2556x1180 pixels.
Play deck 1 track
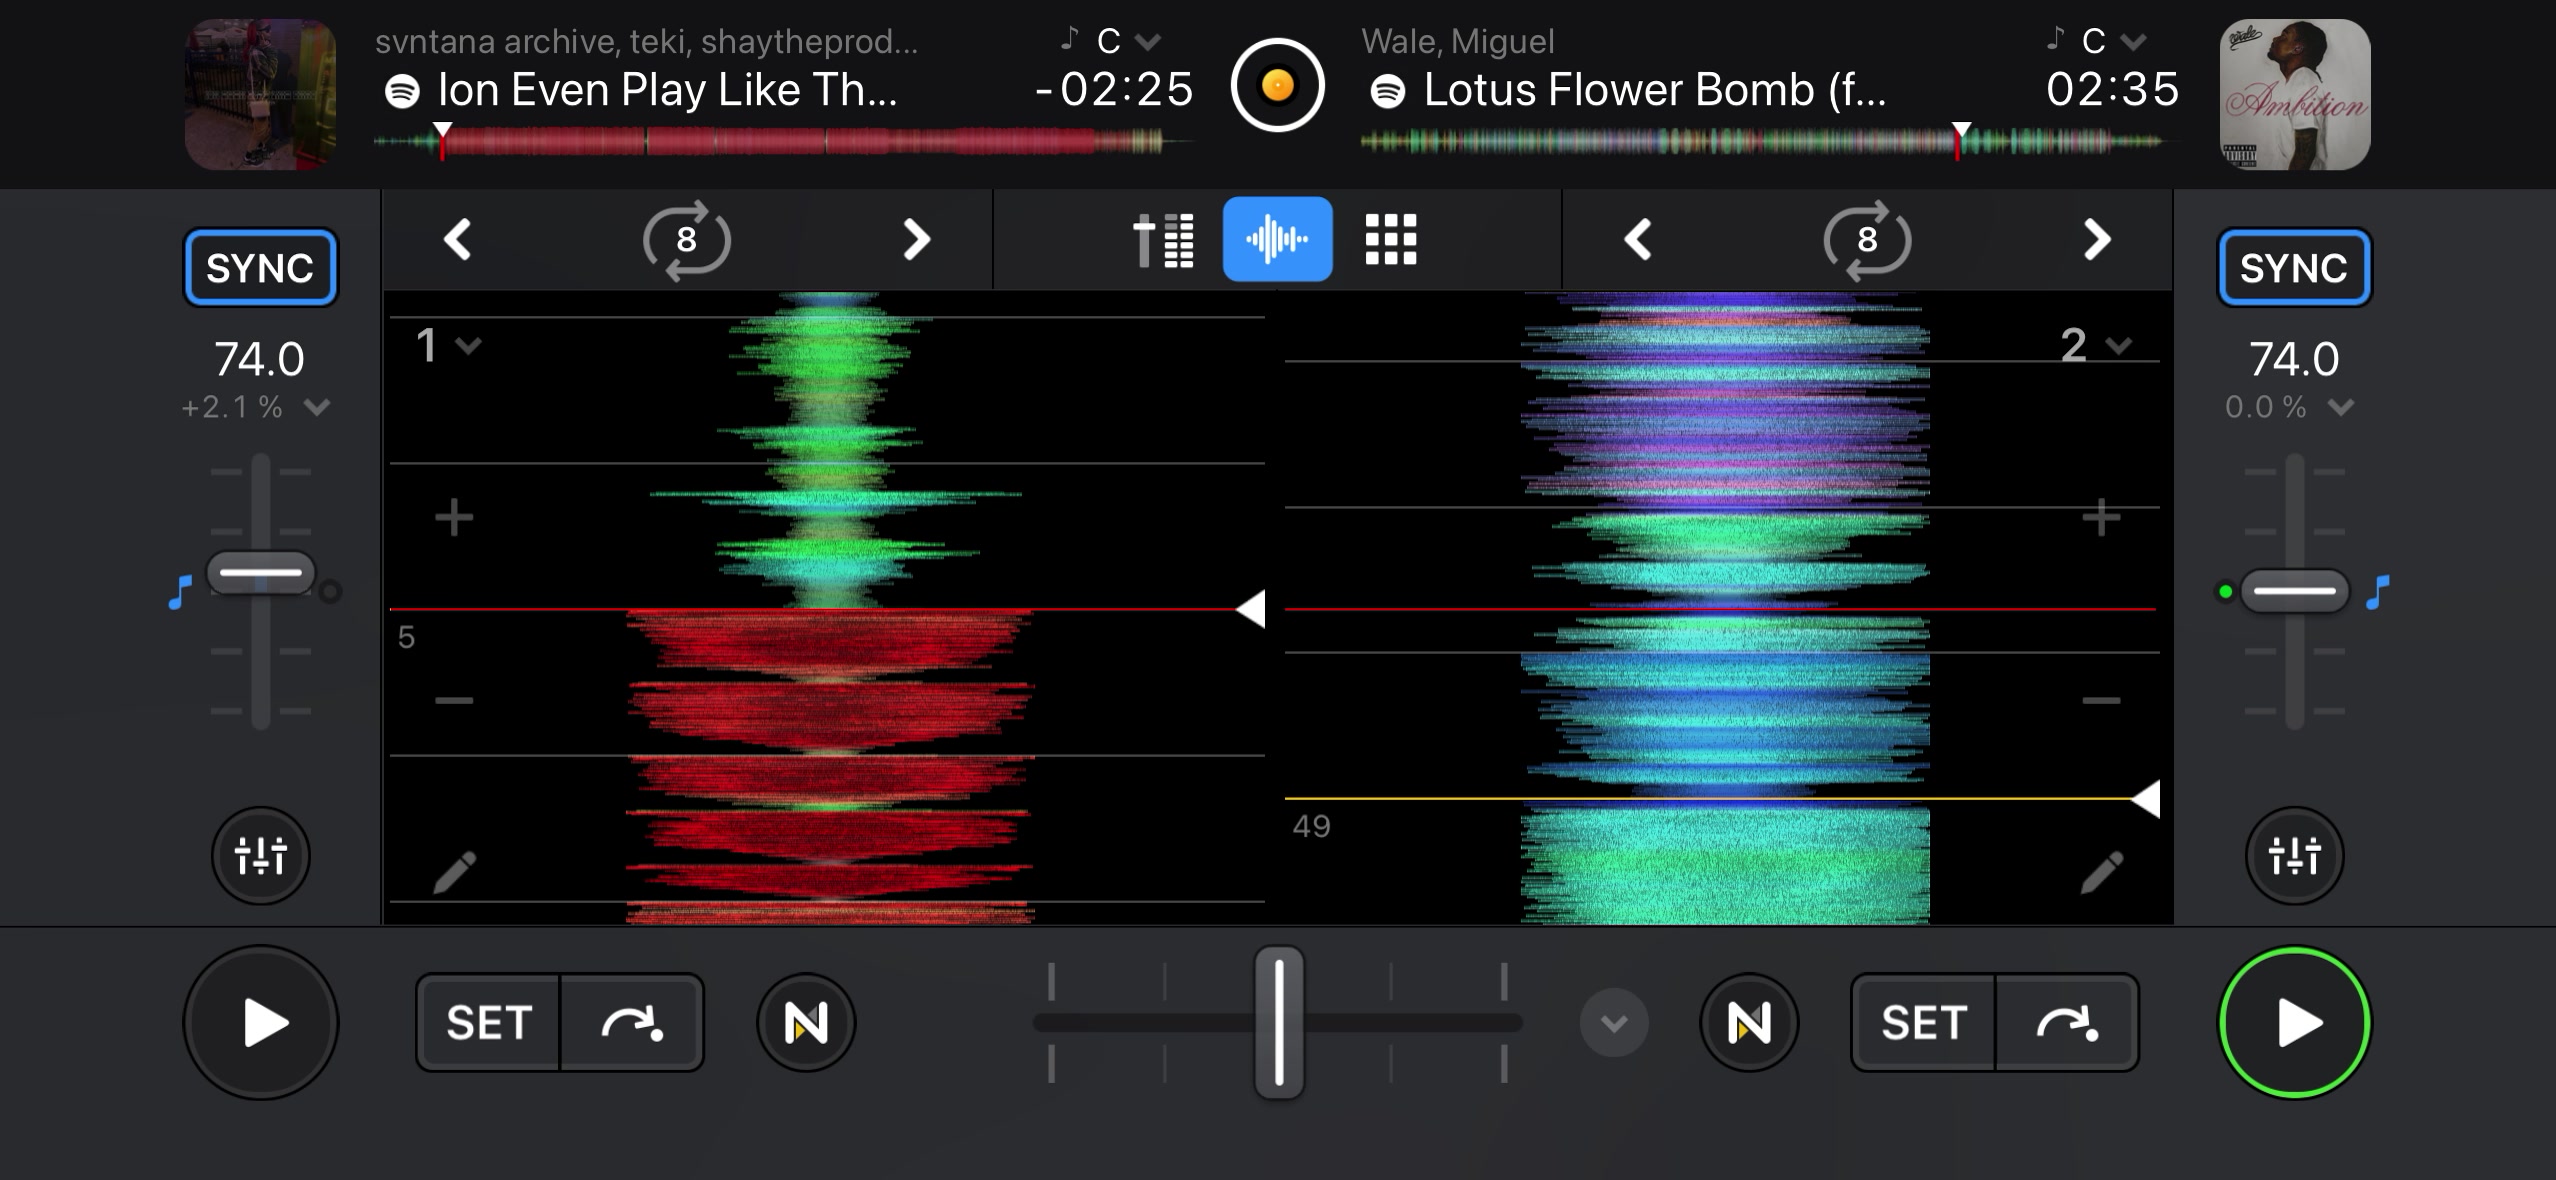coord(261,1023)
